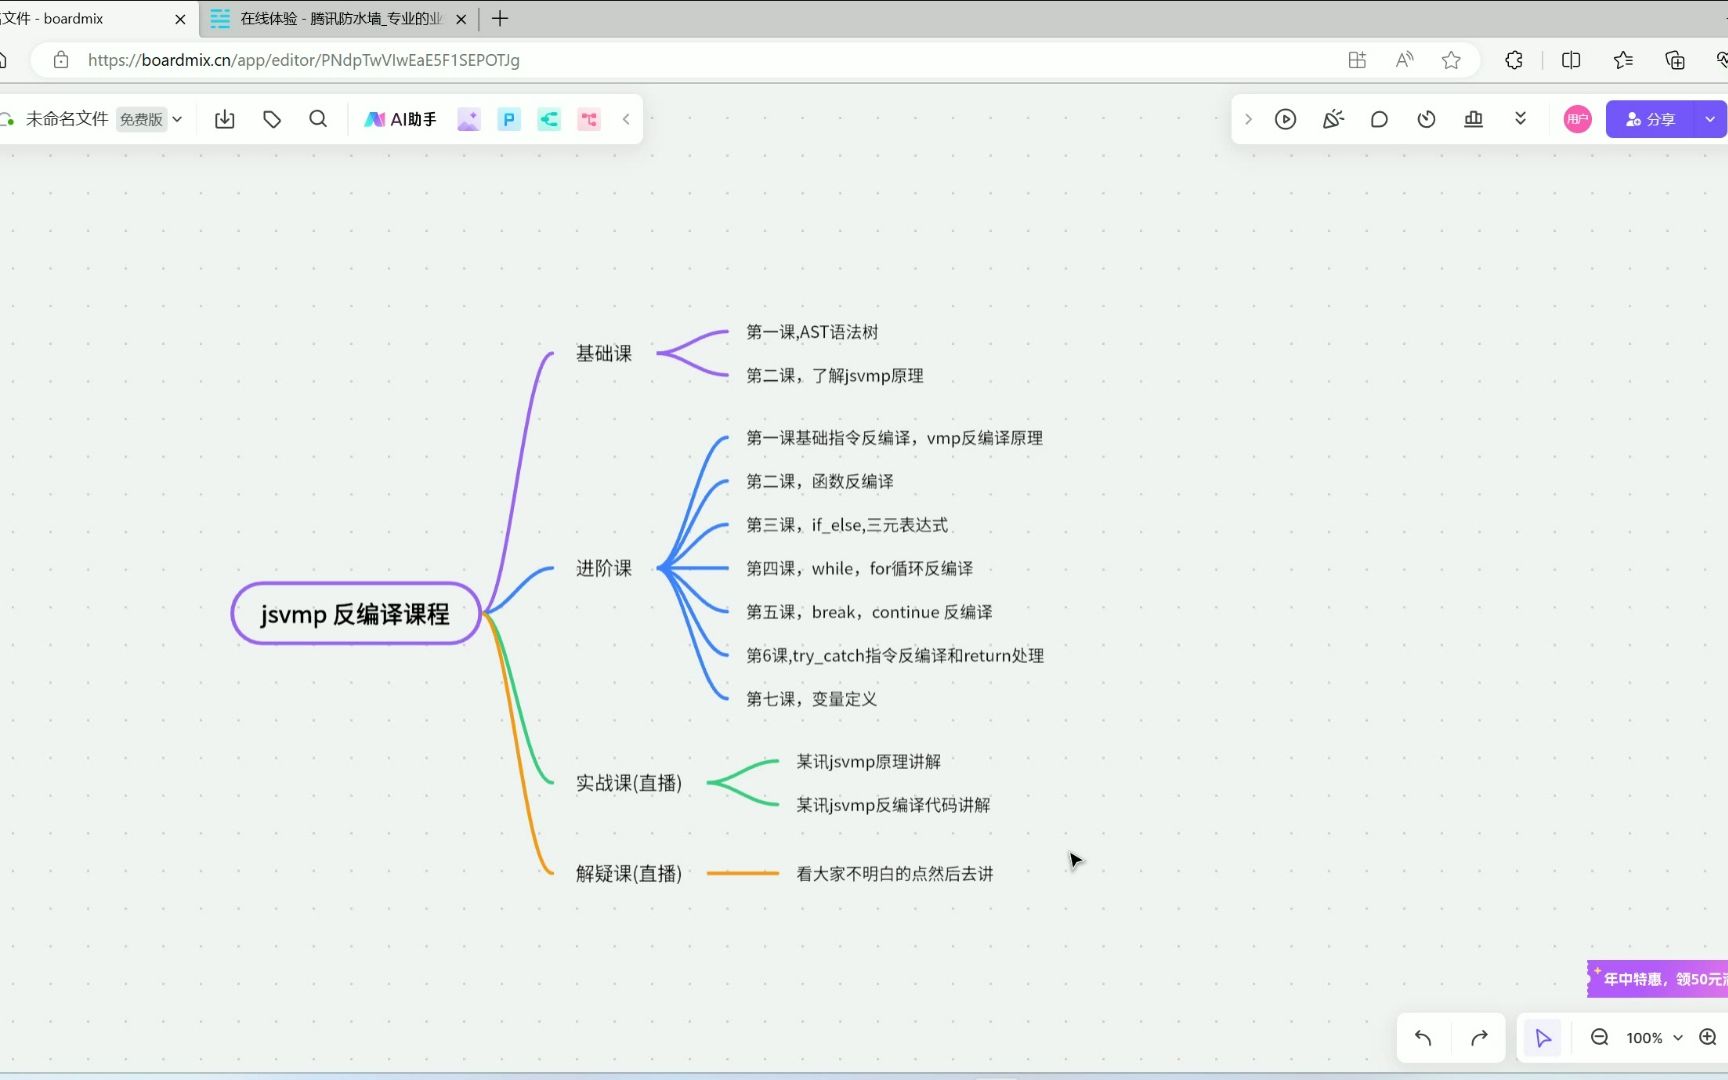The image size is (1728, 1080).
Task: Click 某讯jsvmp原理讲解 node
Action: click(868, 762)
